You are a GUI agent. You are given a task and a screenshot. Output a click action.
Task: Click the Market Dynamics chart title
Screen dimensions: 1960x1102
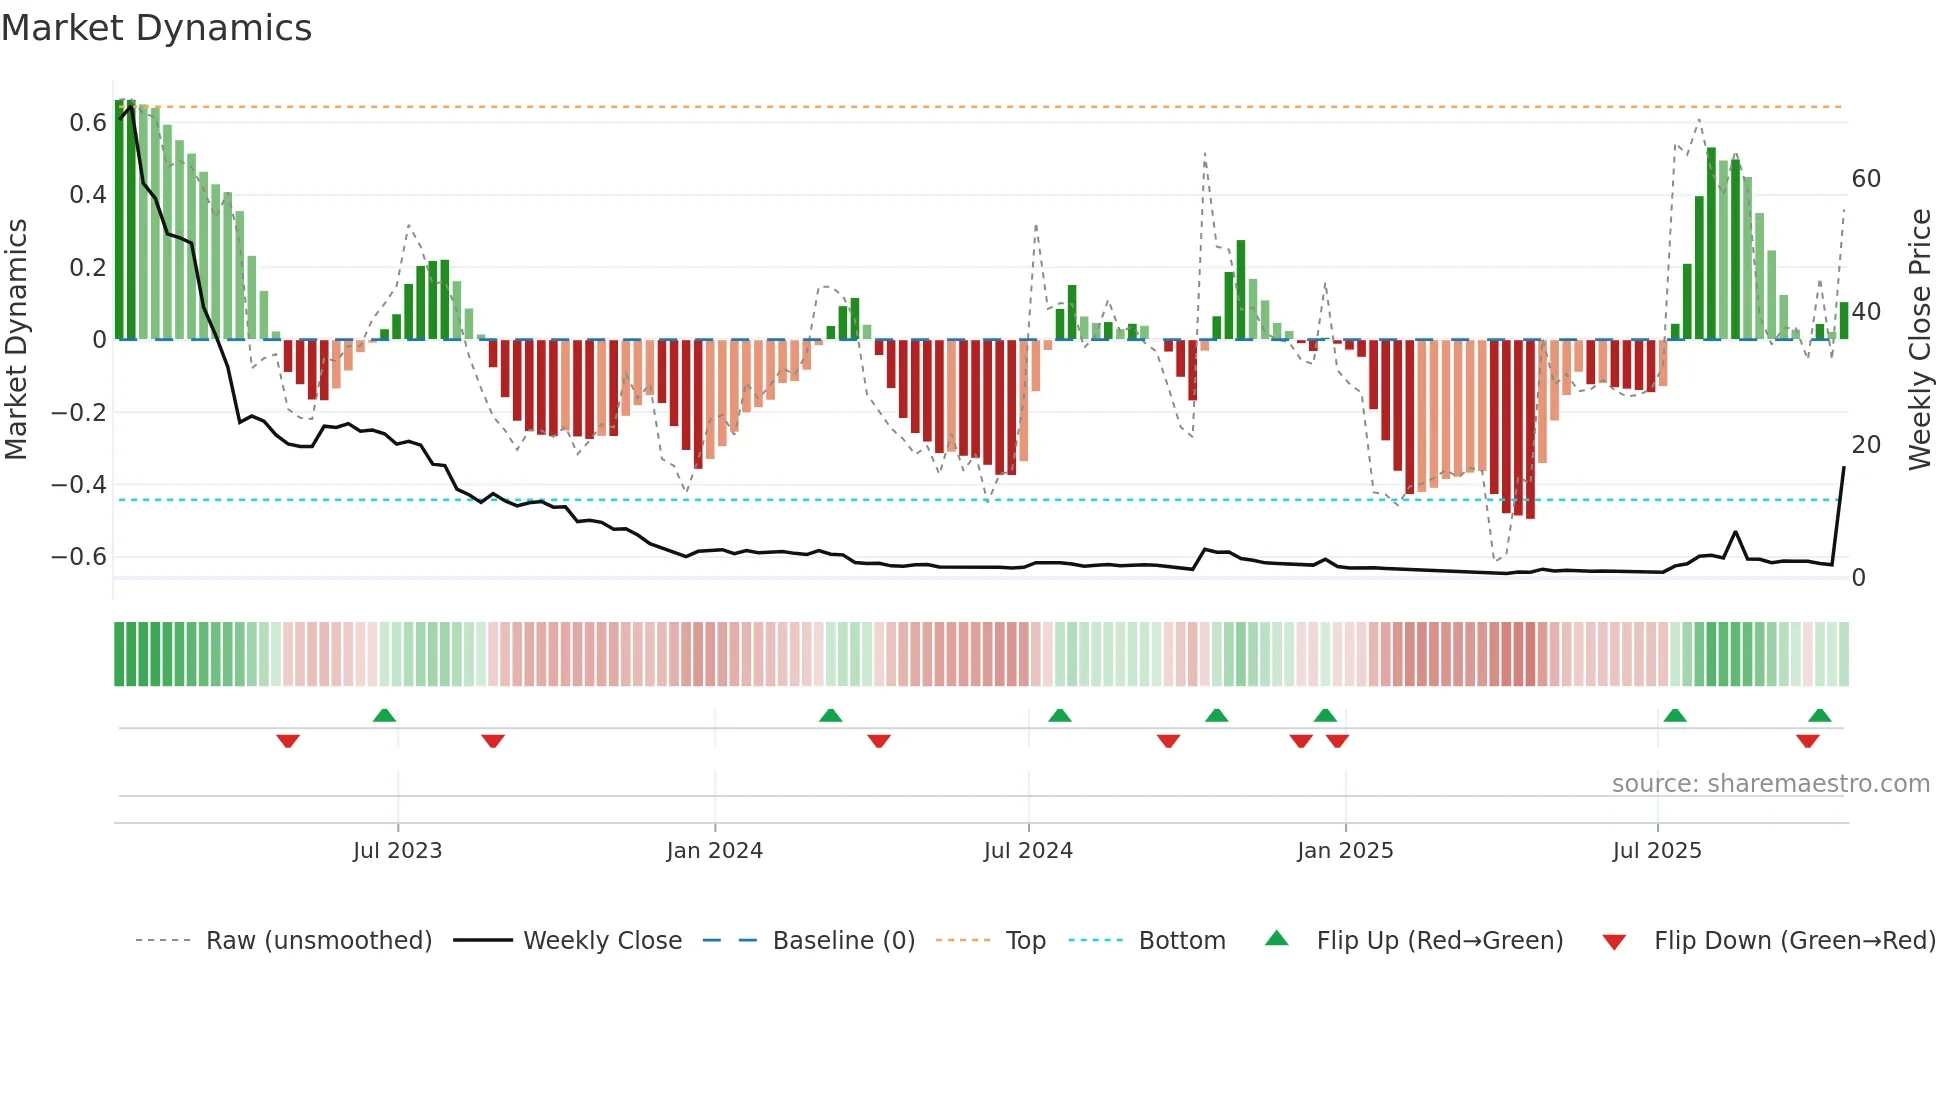[157, 28]
